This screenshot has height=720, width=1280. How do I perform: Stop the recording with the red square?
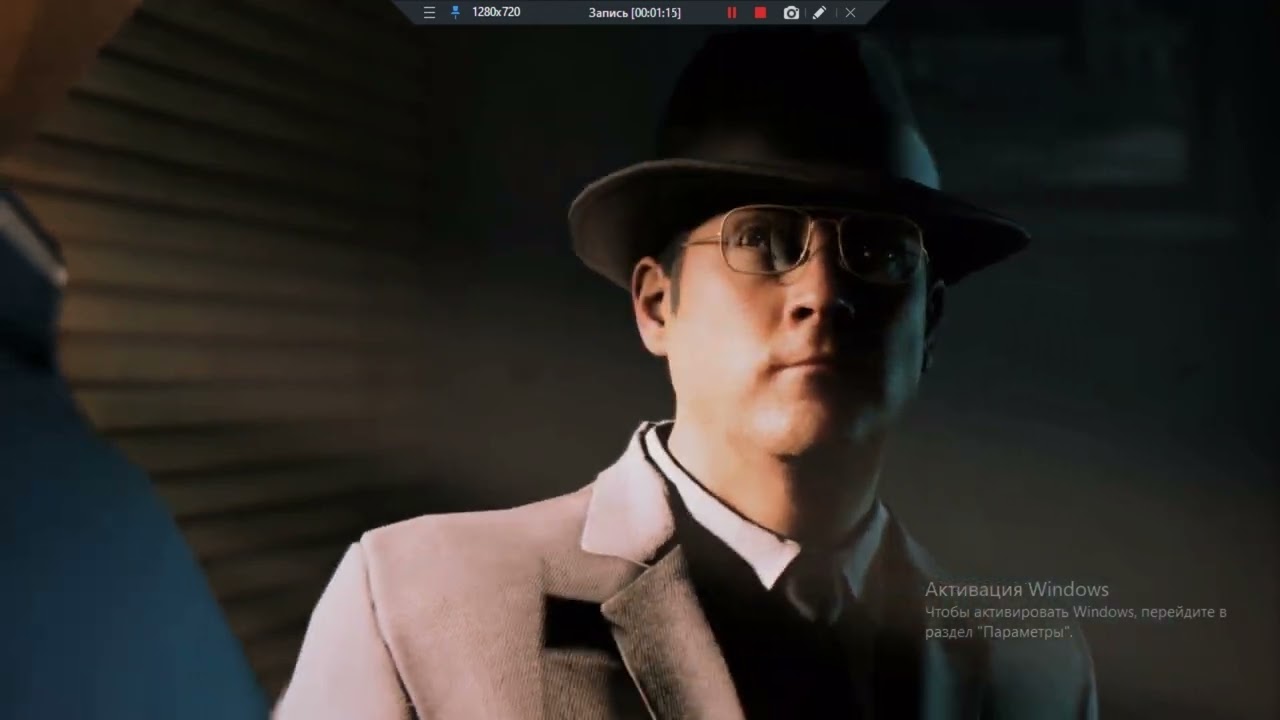coord(760,13)
